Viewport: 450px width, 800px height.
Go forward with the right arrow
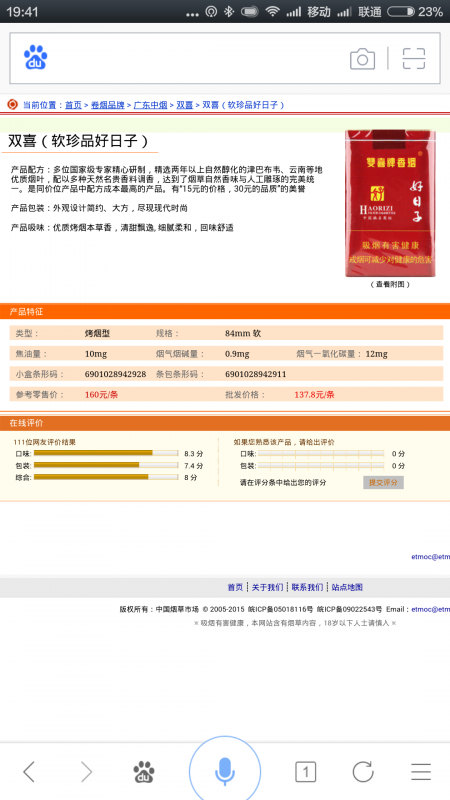[87, 771]
